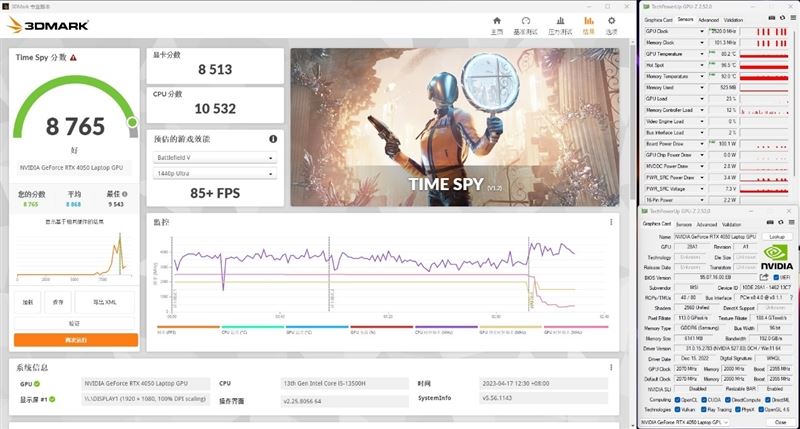The image size is (800, 429).
Task: Open the Board Power Draw sensor dropdown arrow
Action: (702, 144)
